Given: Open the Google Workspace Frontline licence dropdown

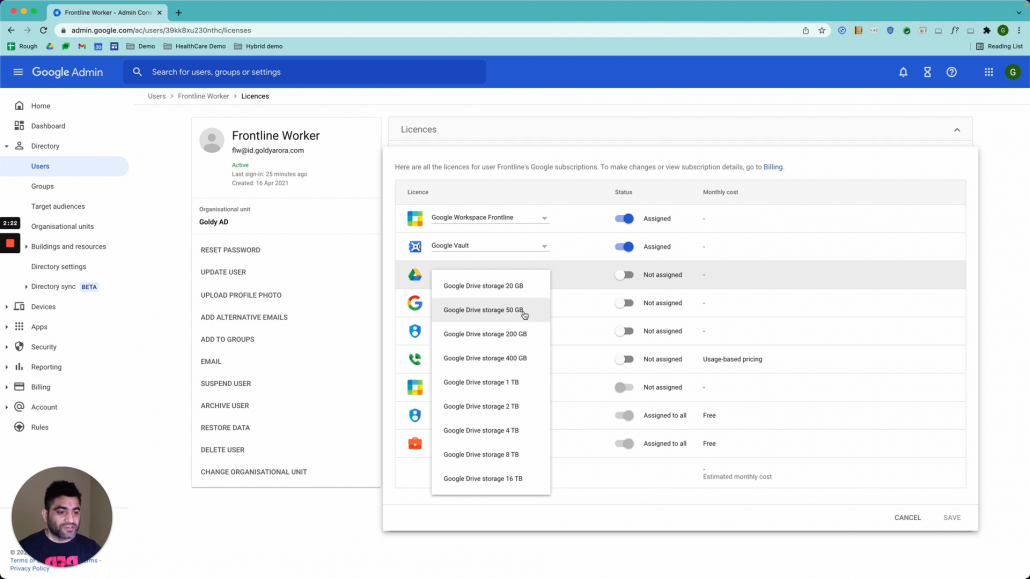Looking at the screenshot, I should point(489,218).
